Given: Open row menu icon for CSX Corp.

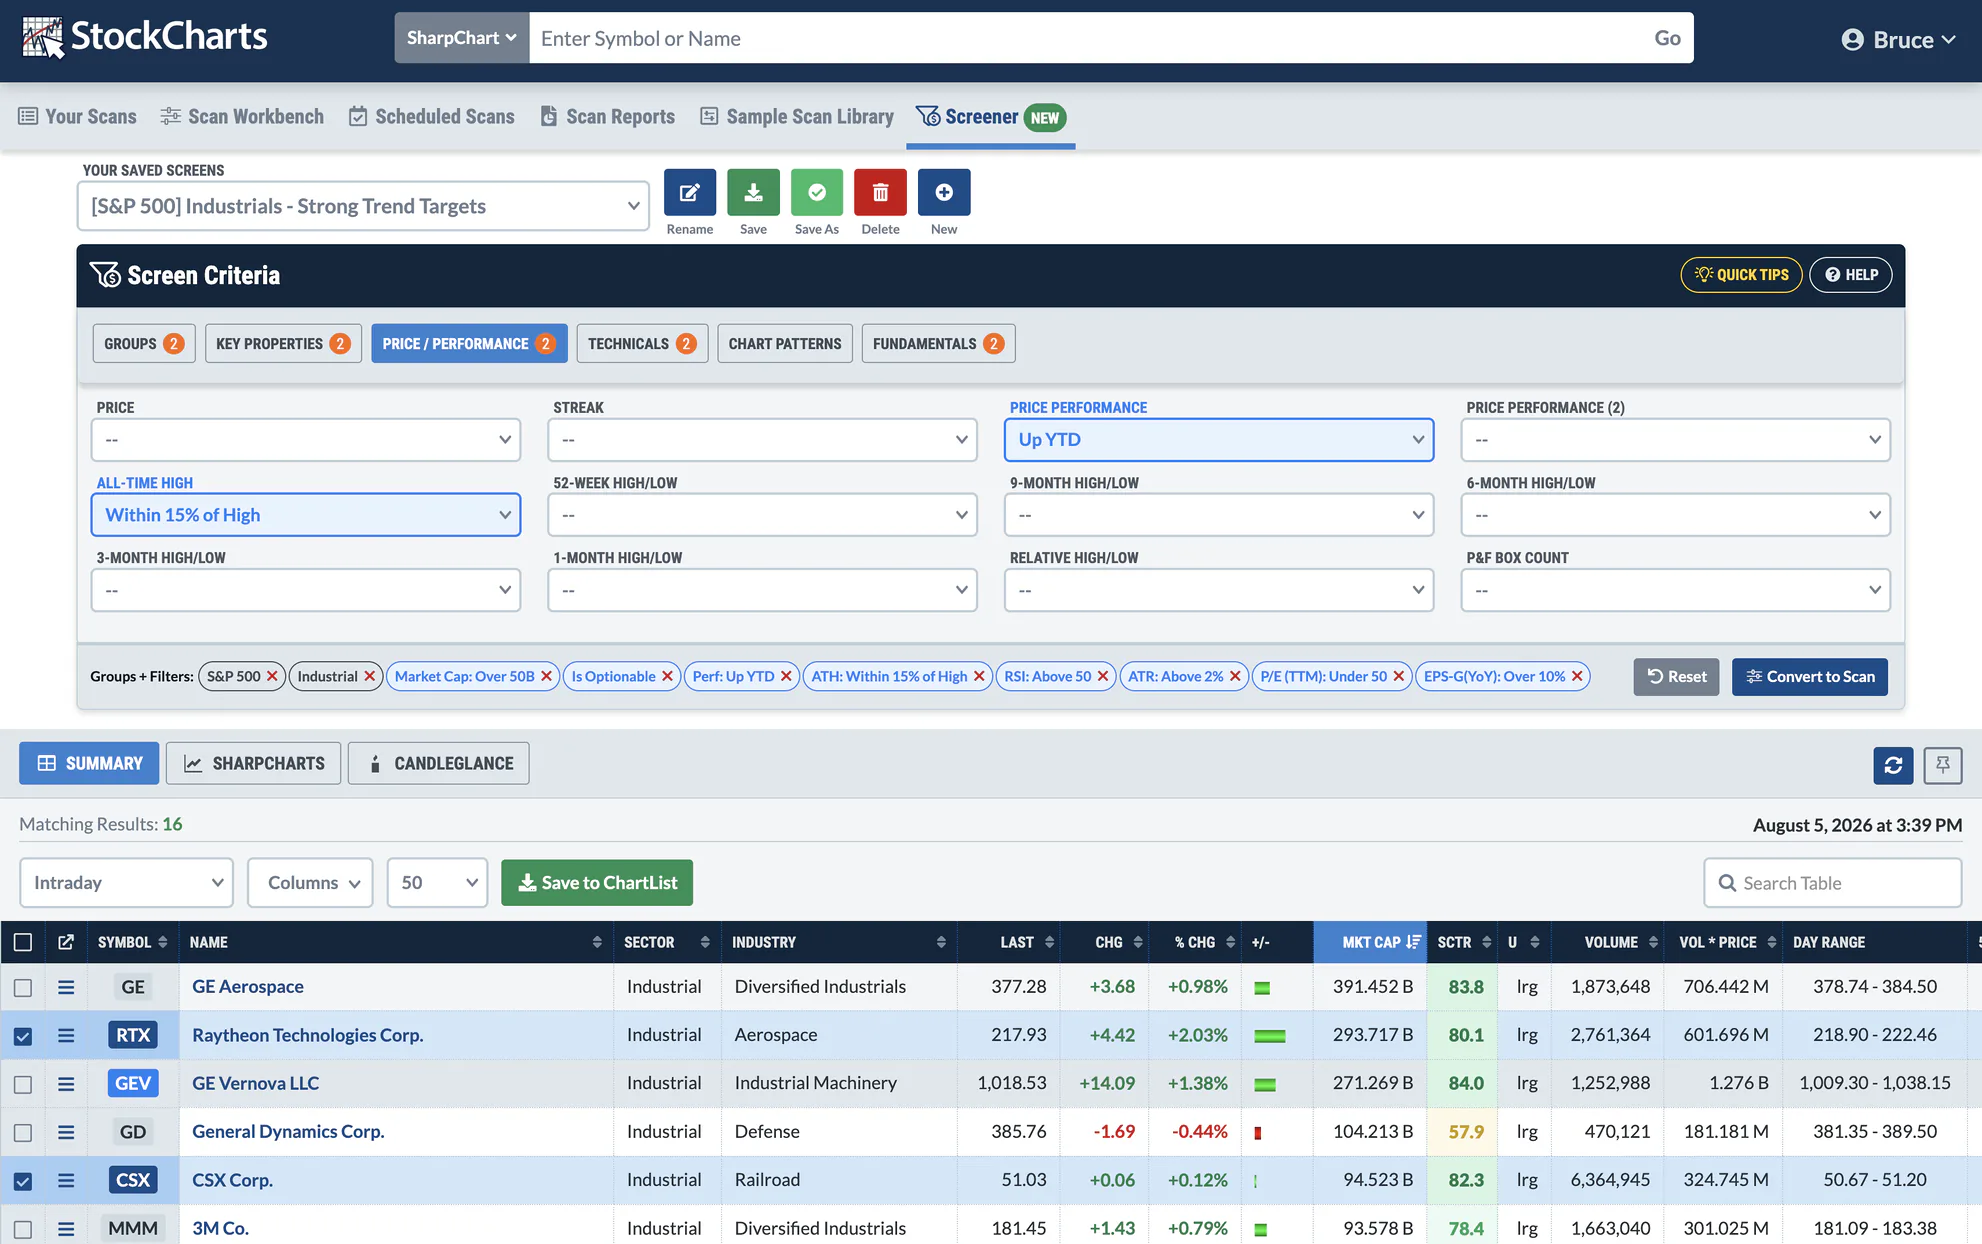Looking at the screenshot, I should pos(66,1180).
